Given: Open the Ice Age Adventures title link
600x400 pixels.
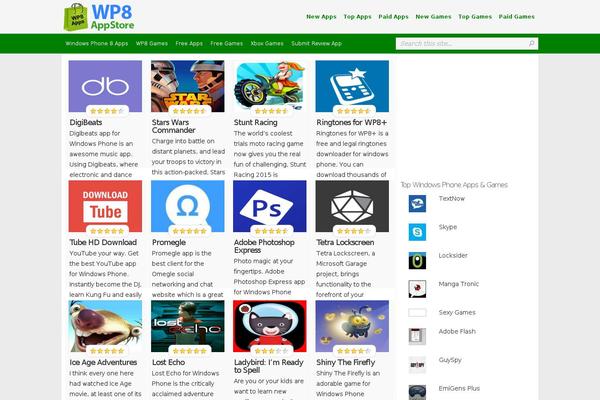Looking at the screenshot, I should click(103, 362).
